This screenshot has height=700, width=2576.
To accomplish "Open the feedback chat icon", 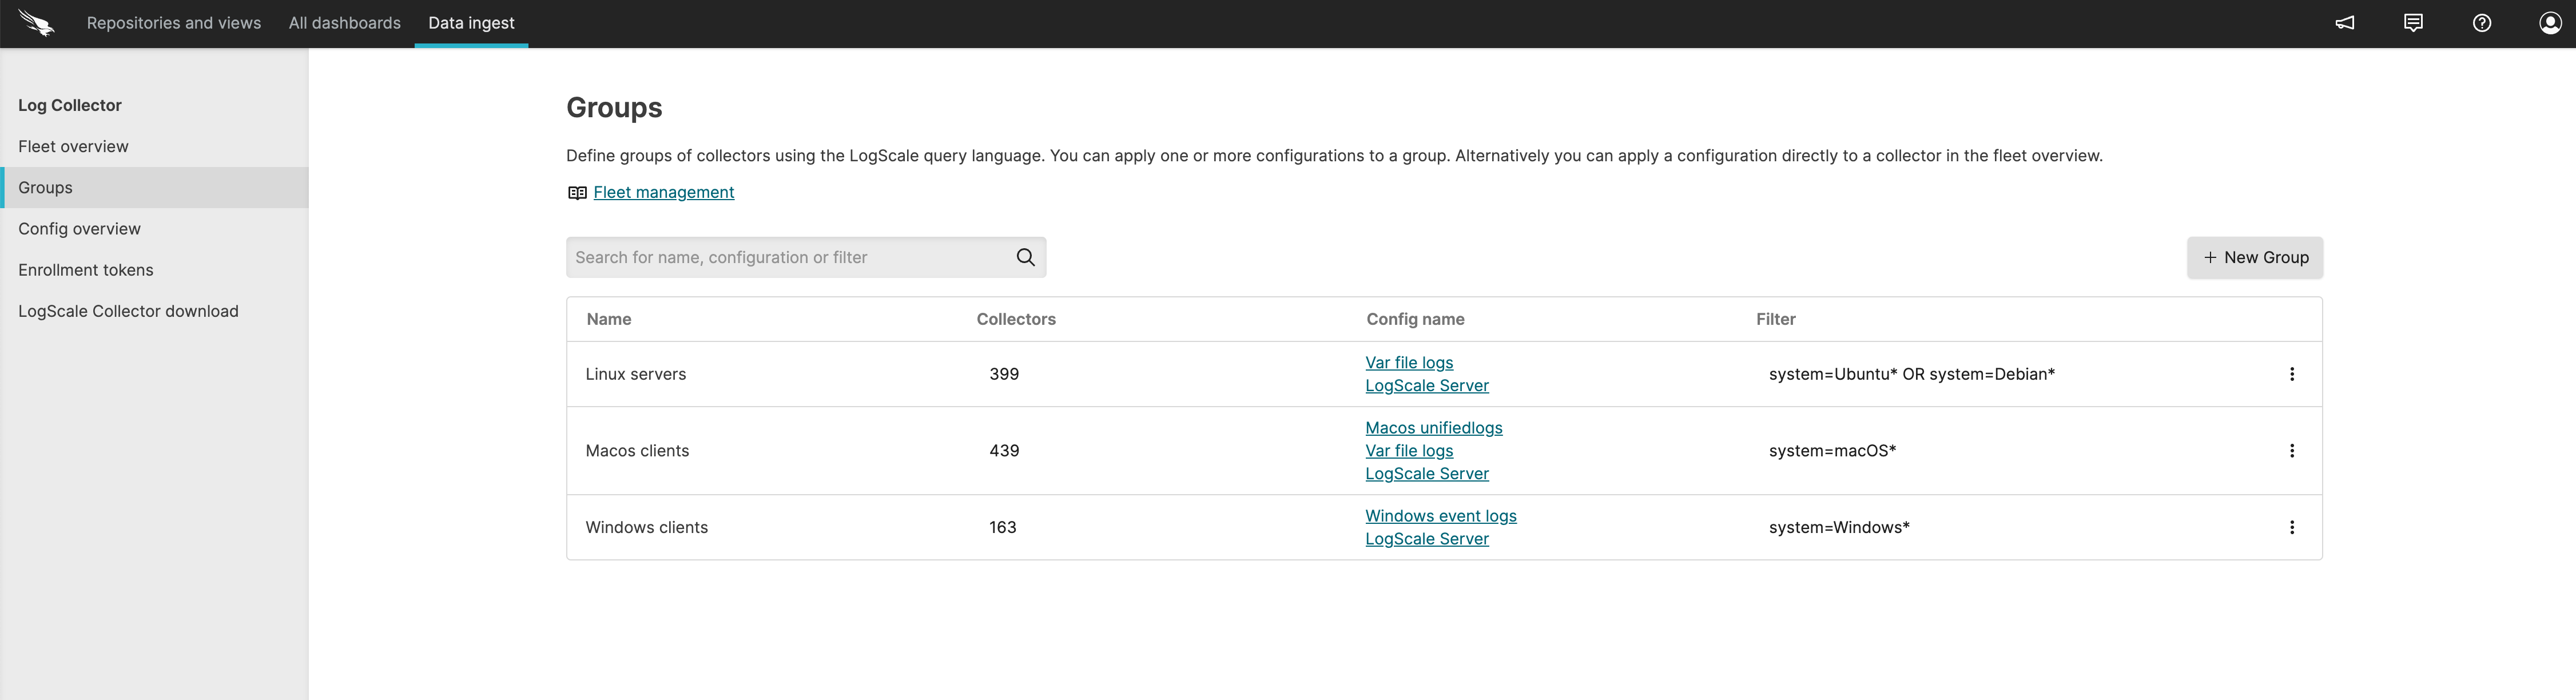I will [2413, 23].
